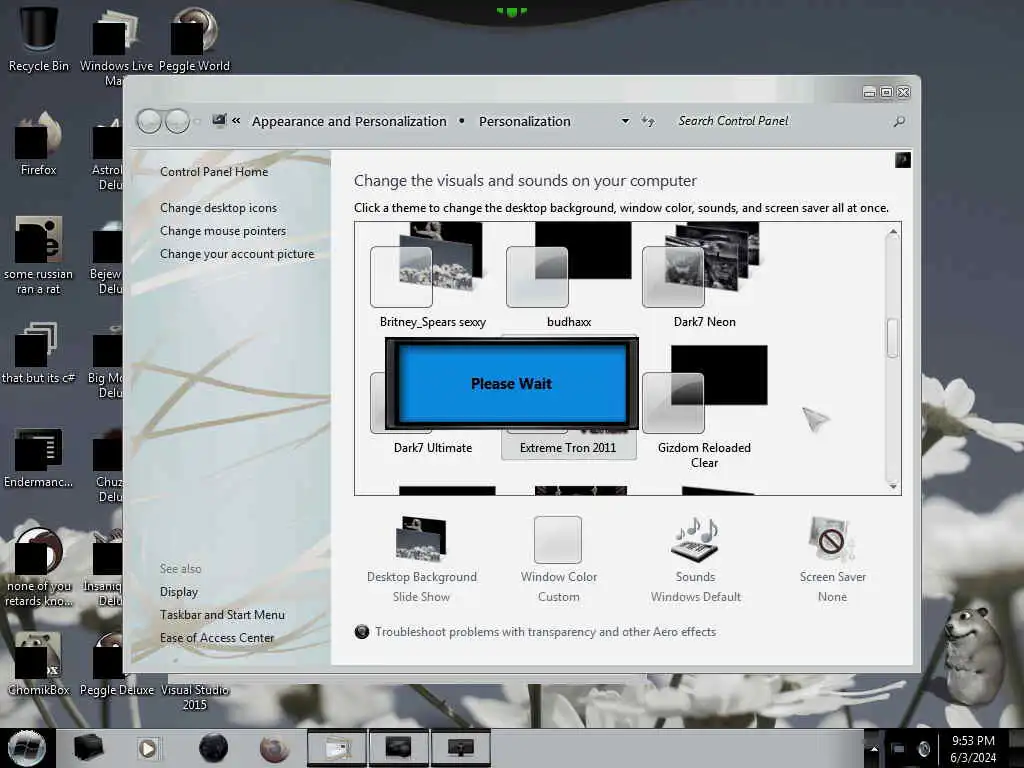1024x768 pixels.
Task: Click the theme list scrollbar thumb
Action: tap(892, 338)
